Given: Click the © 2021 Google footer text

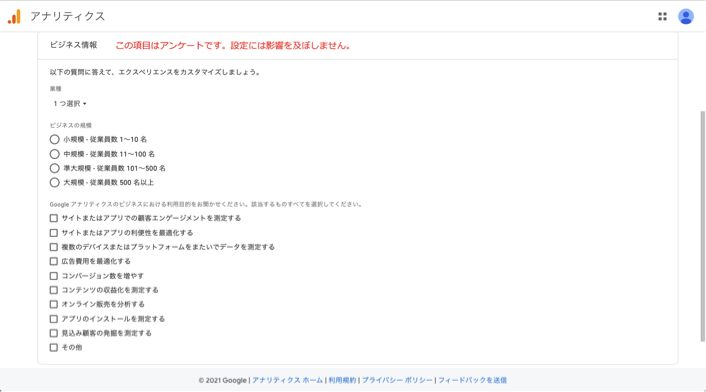Looking at the screenshot, I should click(222, 380).
